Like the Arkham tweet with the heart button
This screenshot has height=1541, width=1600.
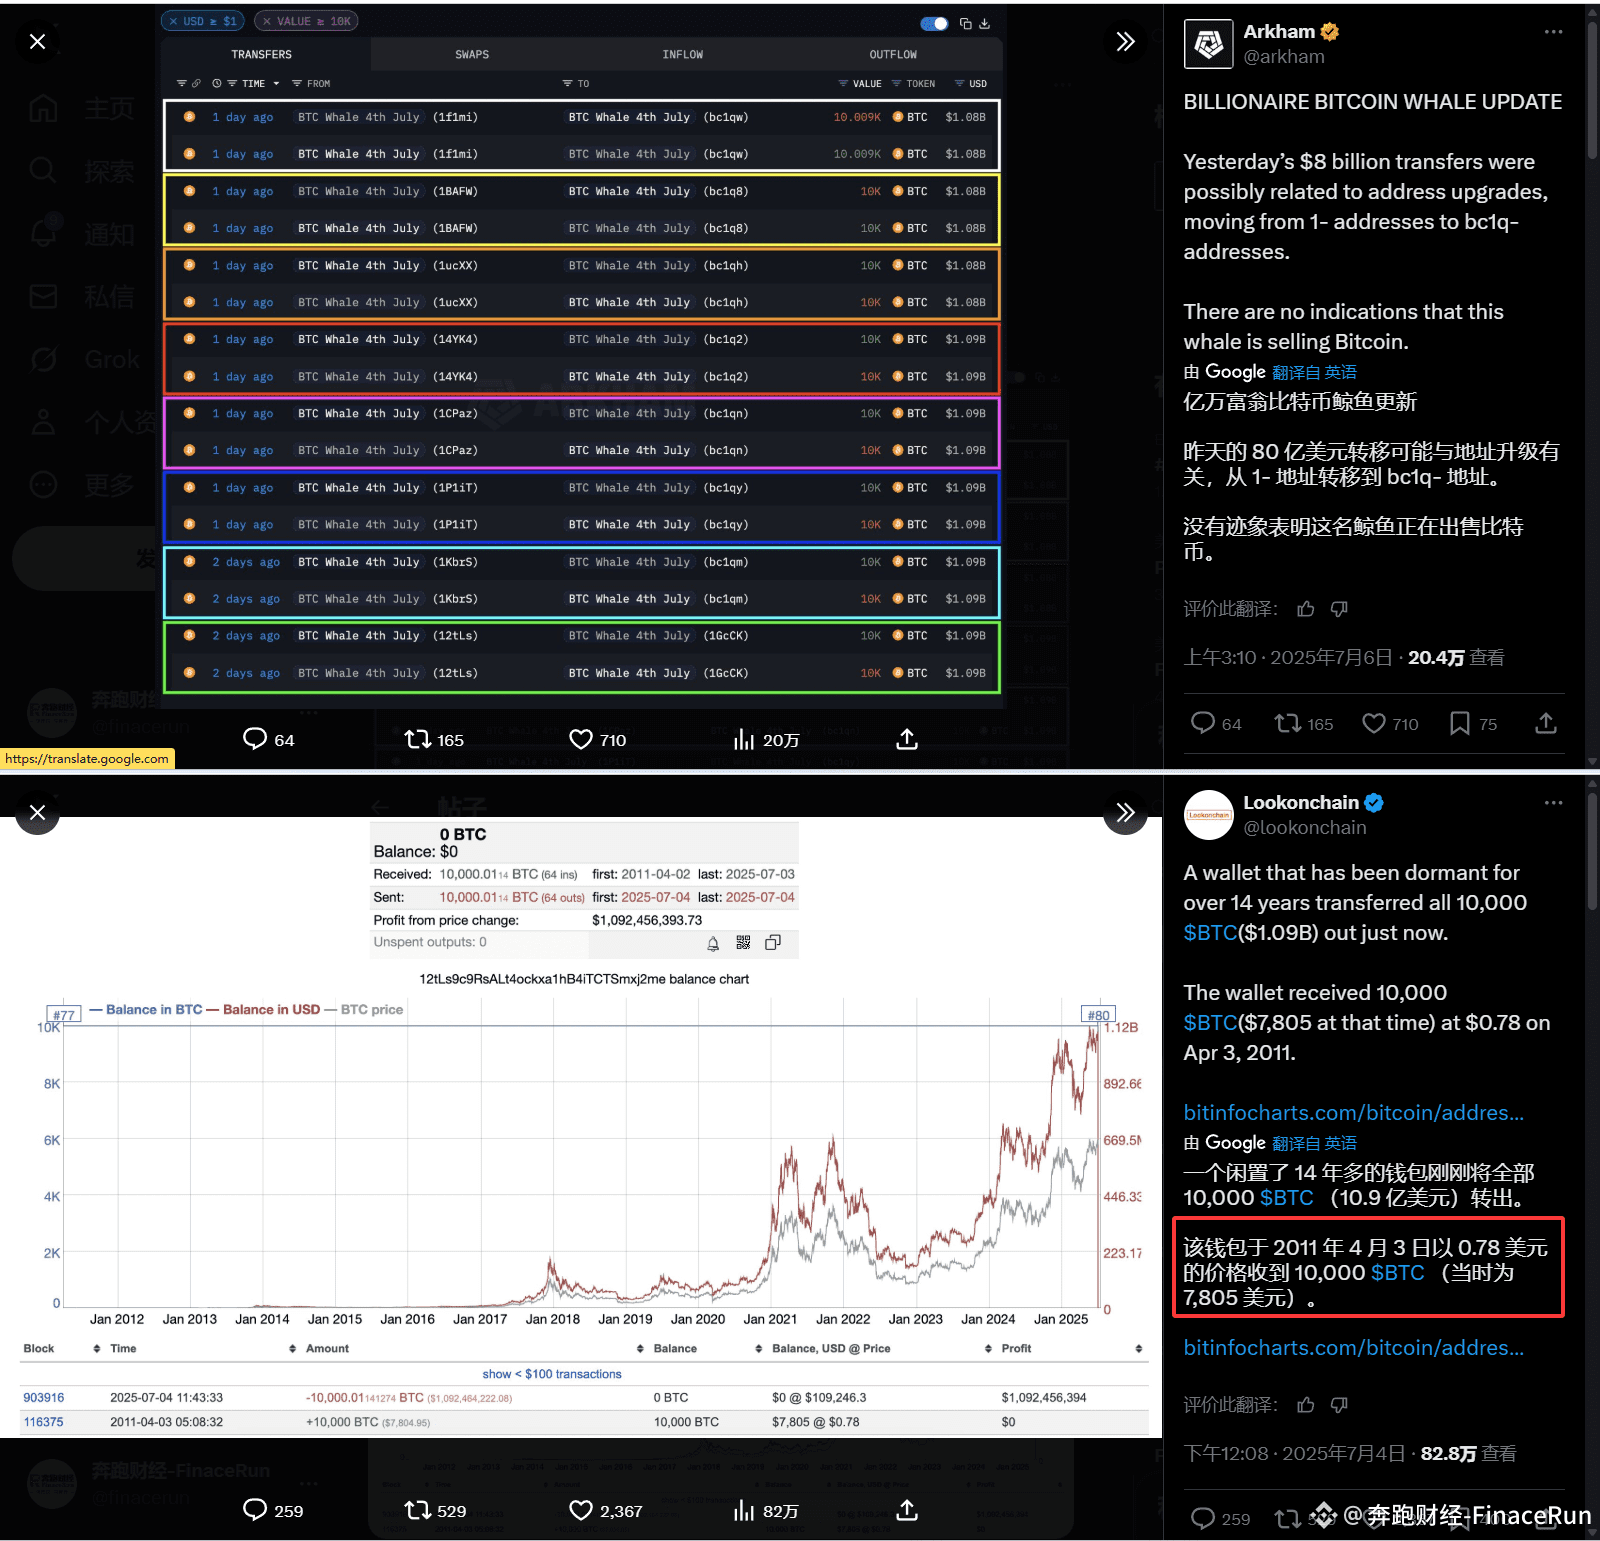tap(1372, 723)
